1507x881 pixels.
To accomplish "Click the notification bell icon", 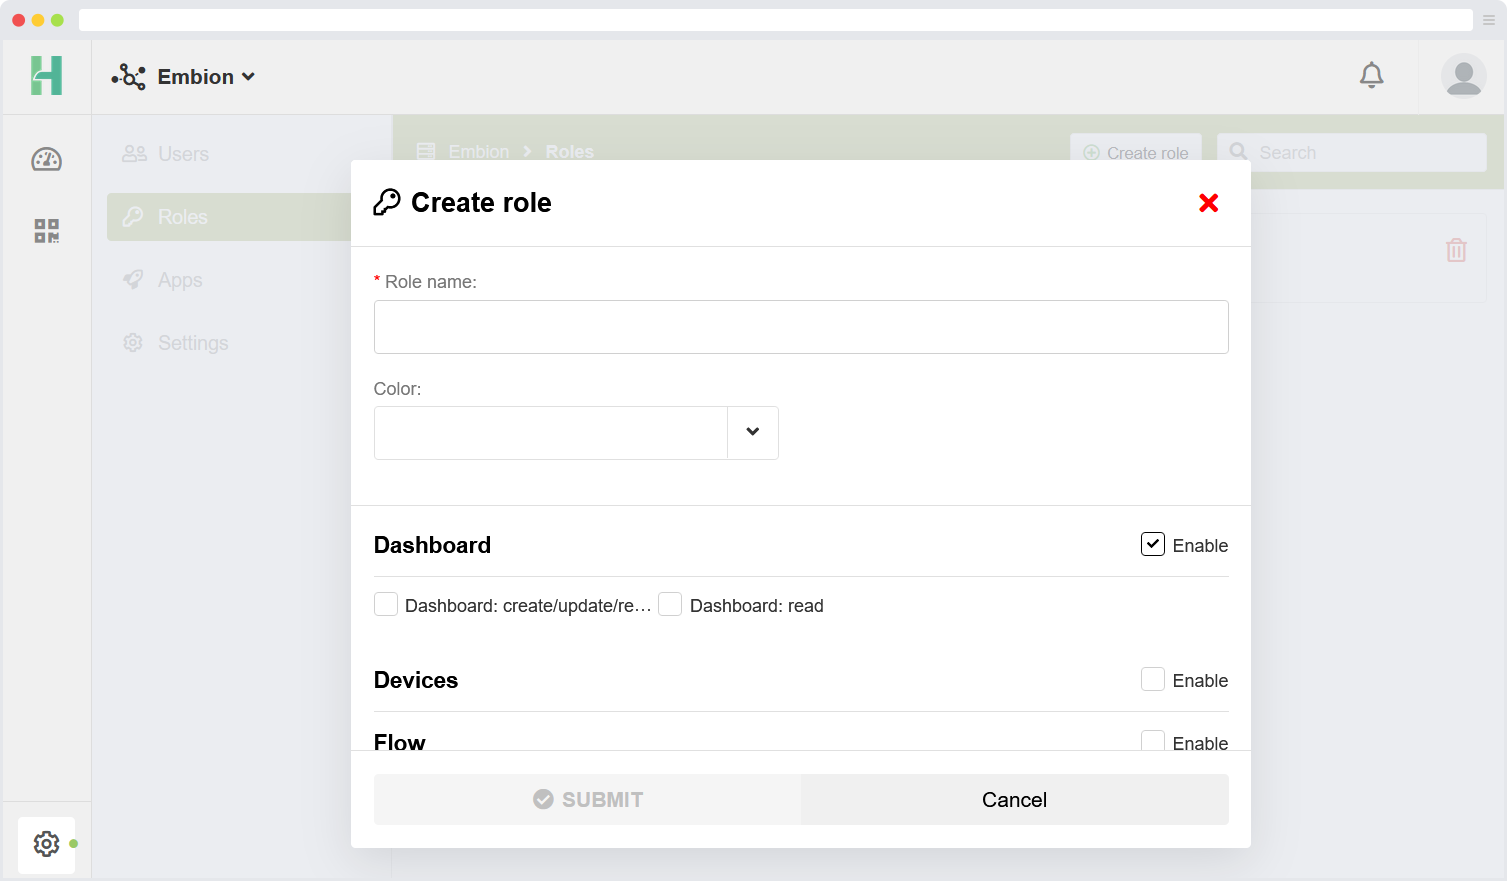I will [1371, 76].
